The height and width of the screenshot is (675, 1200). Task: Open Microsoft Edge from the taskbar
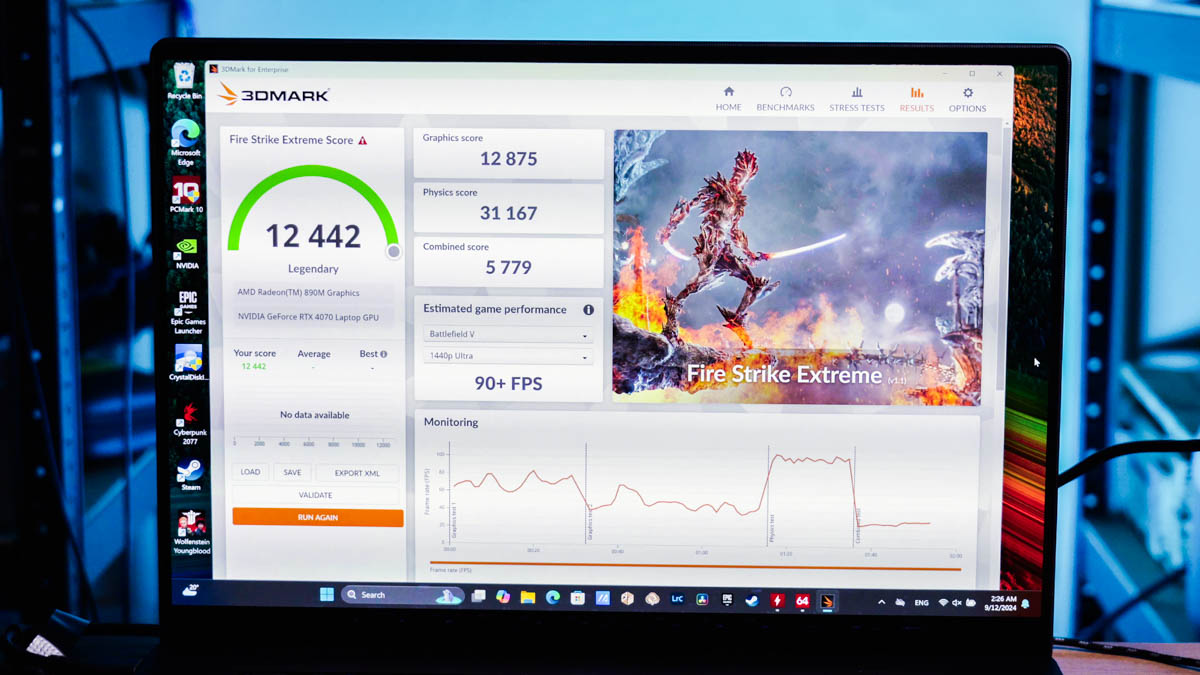pyautogui.click(x=553, y=598)
